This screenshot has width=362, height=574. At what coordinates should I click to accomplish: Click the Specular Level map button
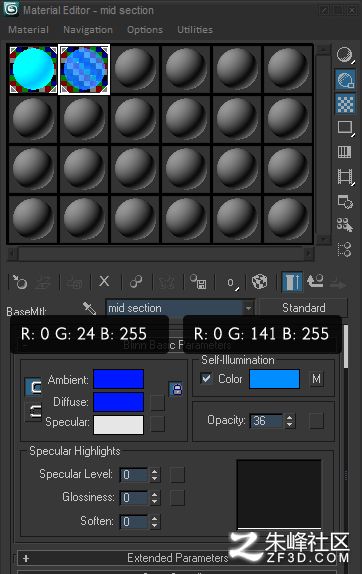pos(178,475)
